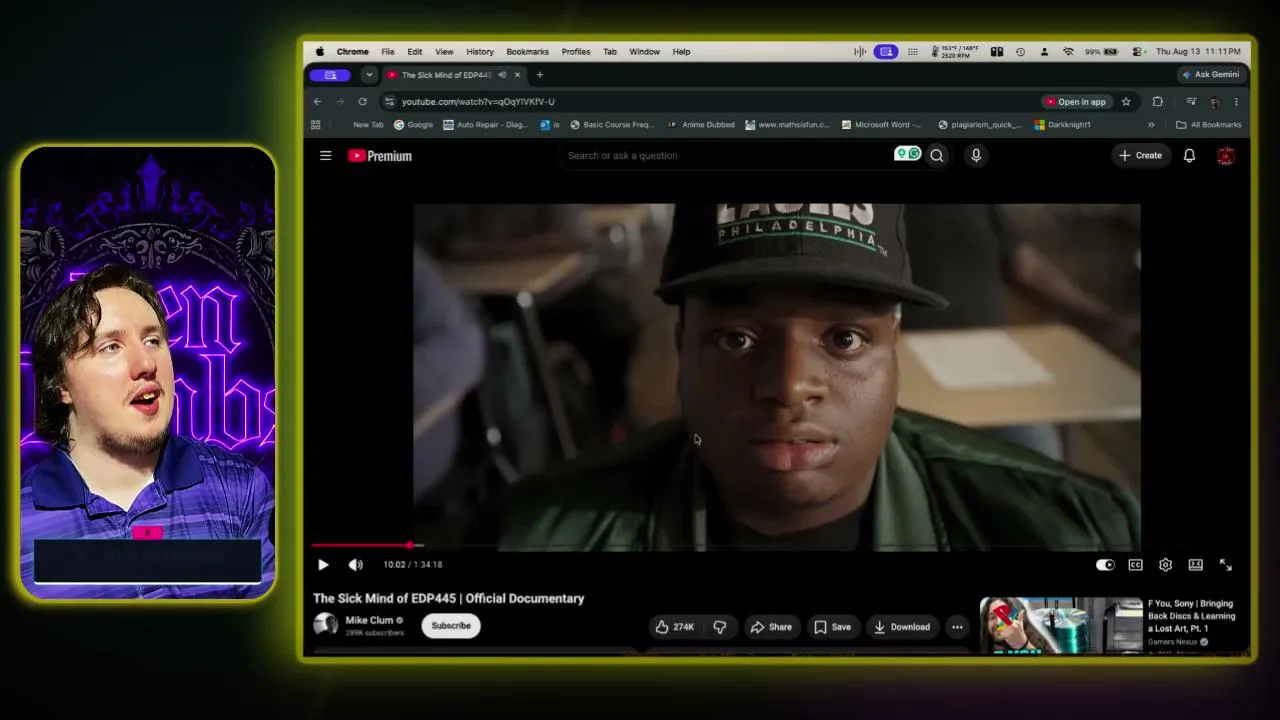Click the address bar URL
The image size is (1280, 720).
tap(478, 101)
